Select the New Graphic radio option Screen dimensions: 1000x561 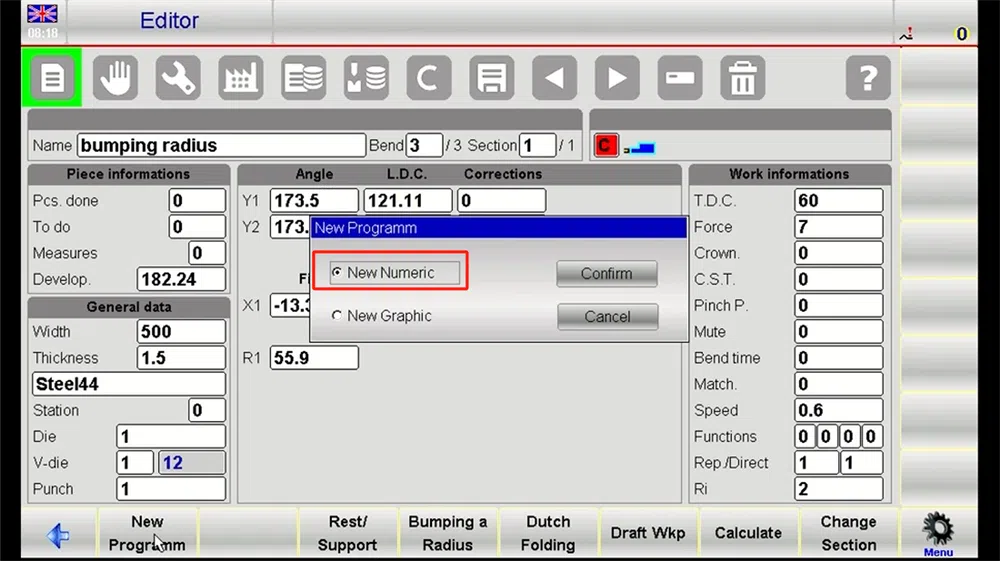(x=337, y=316)
